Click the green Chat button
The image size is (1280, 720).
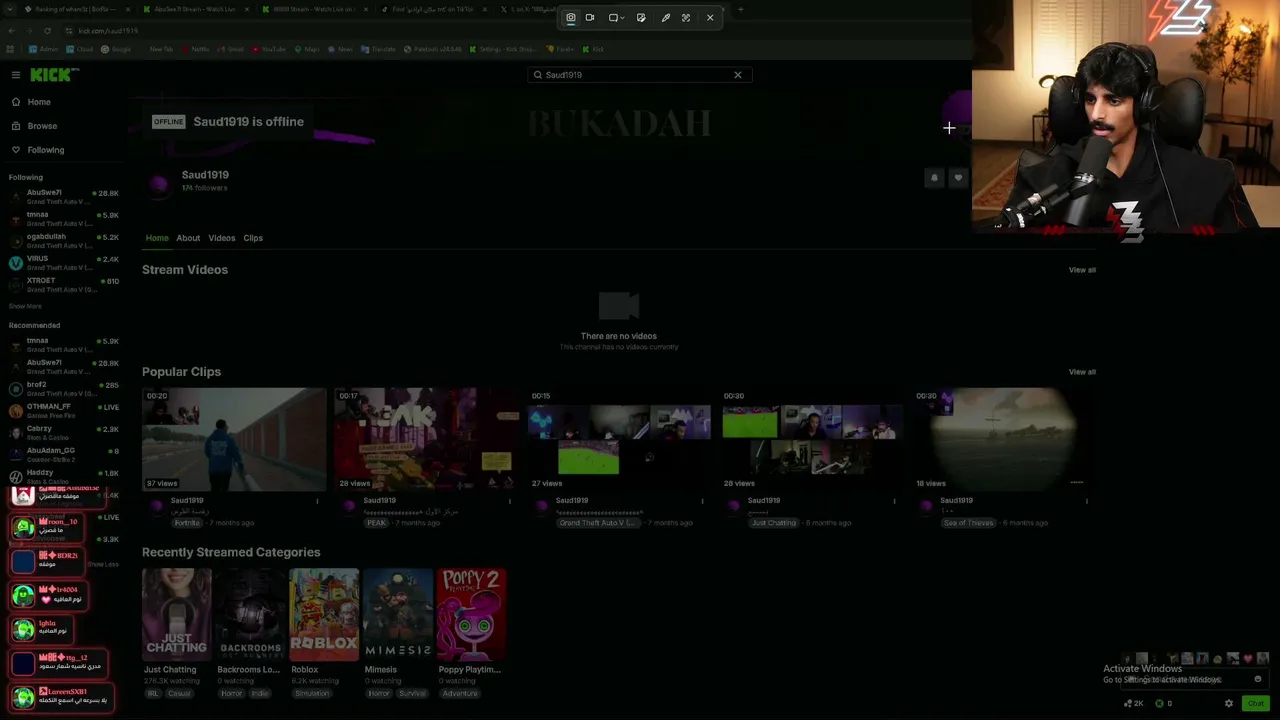(x=1256, y=703)
